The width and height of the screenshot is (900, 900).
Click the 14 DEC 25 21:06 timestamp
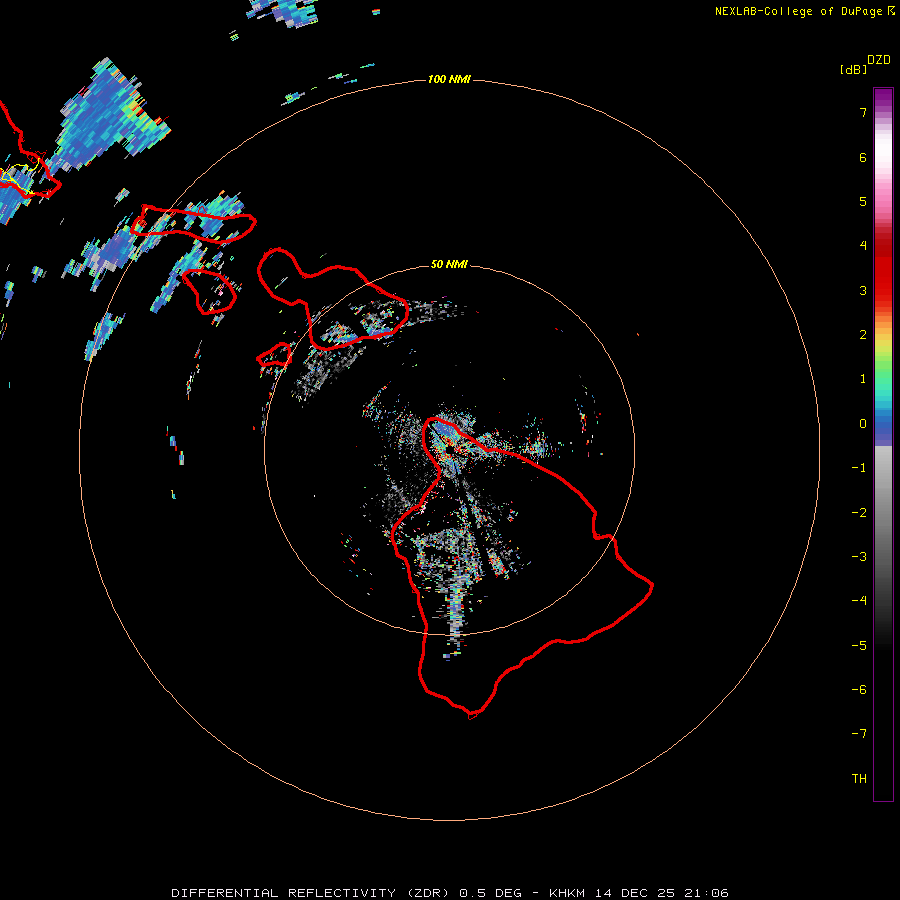[x=662, y=893]
